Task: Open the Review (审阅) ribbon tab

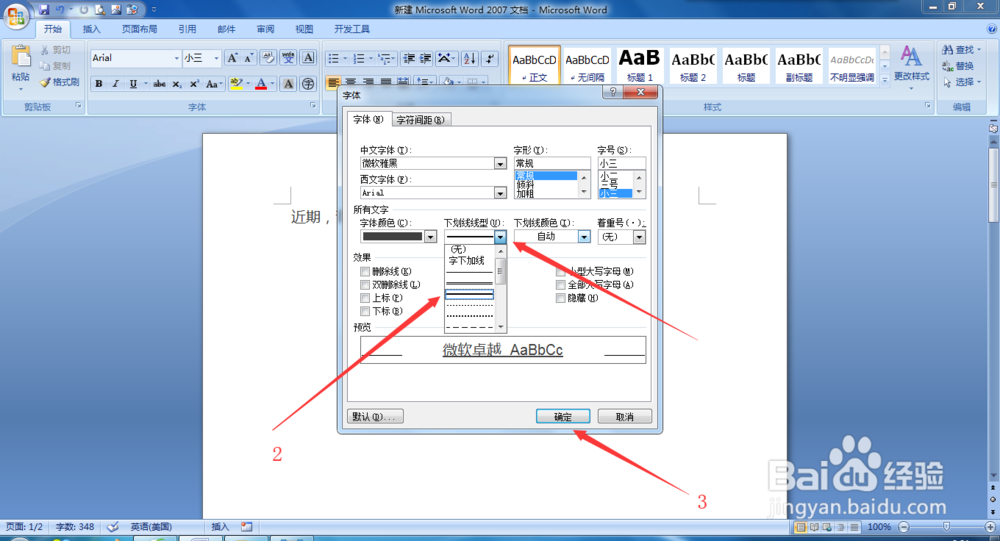Action: pyautogui.click(x=265, y=29)
